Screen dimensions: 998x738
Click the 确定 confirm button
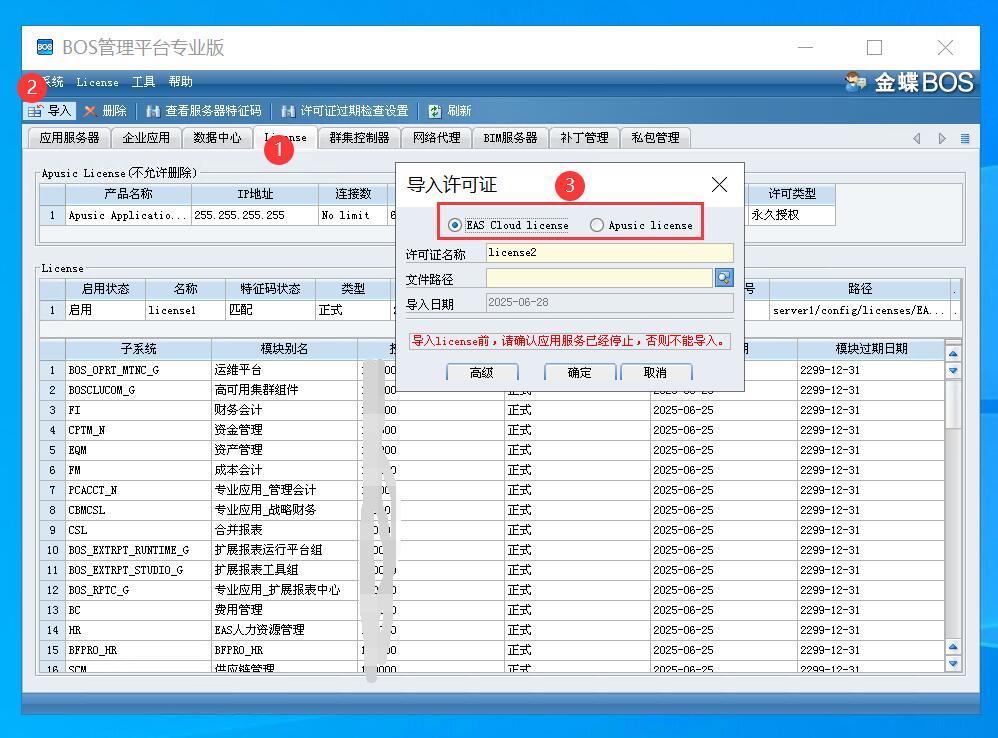pos(579,373)
